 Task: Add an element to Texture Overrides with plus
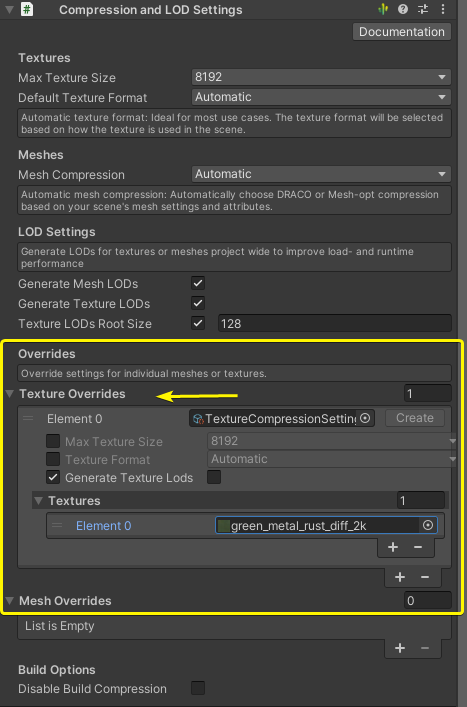pyautogui.click(x=400, y=577)
